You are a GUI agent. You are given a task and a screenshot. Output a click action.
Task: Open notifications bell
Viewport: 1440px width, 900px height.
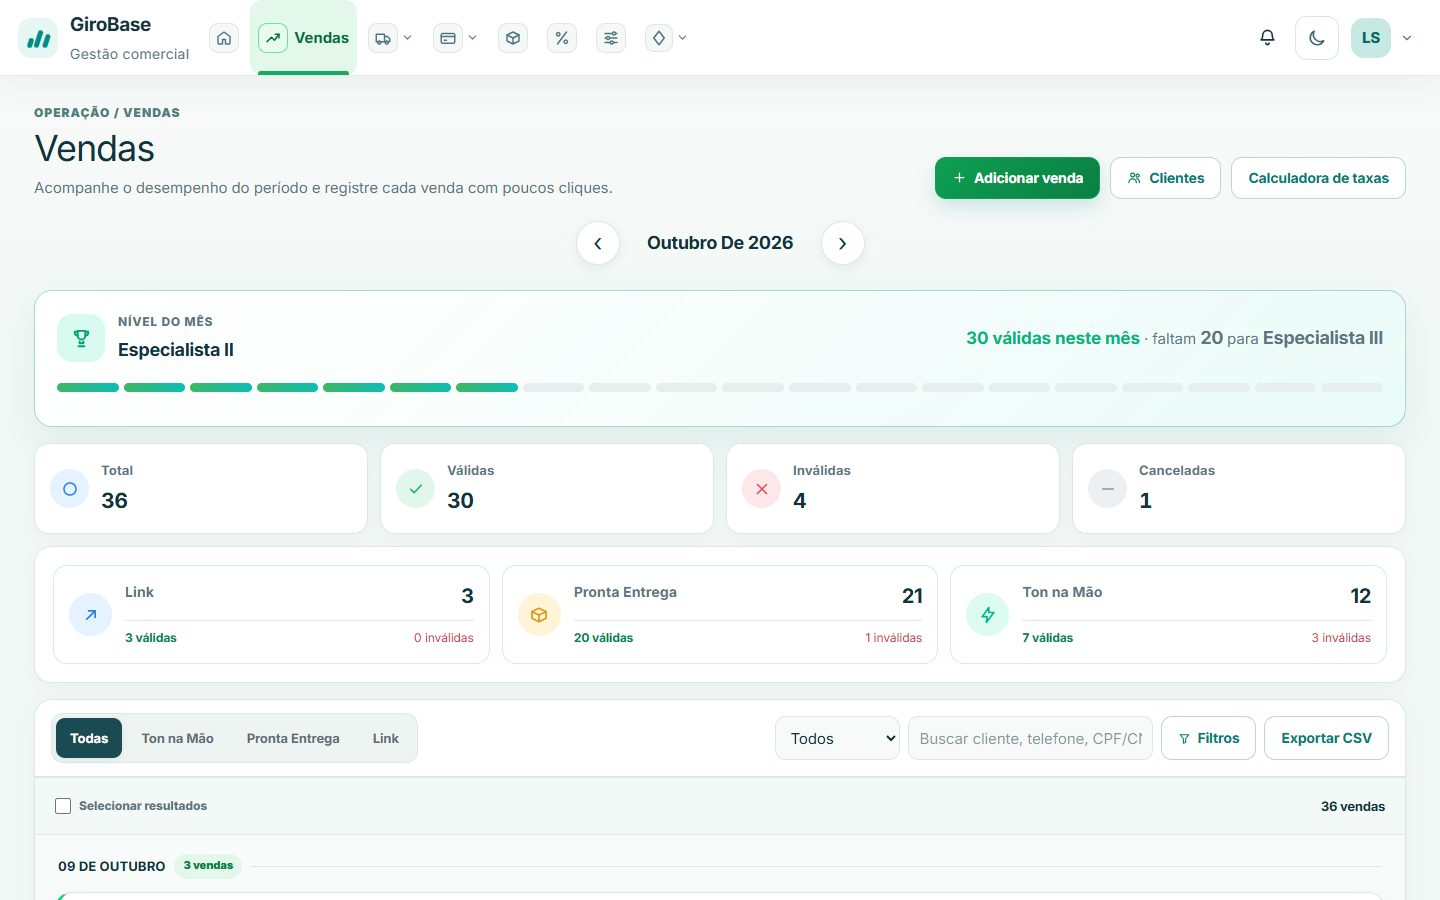point(1267,38)
